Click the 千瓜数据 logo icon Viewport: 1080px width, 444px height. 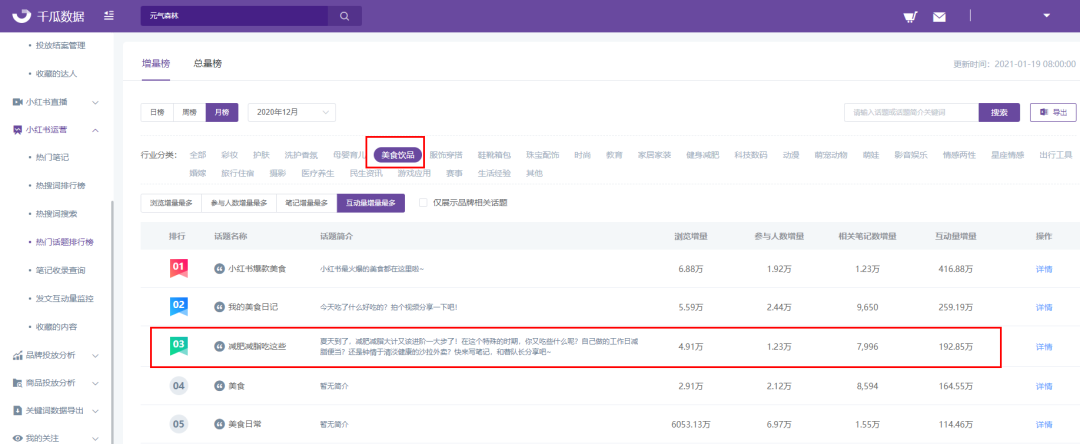tap(23, 15)
